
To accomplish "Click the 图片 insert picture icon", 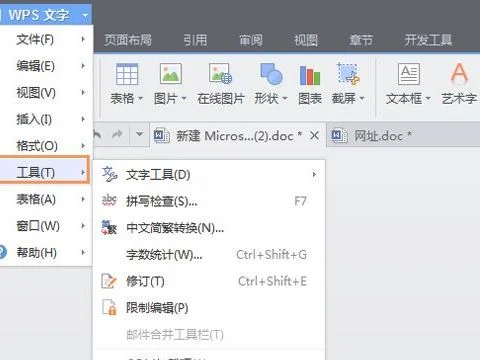I will 171,73.
